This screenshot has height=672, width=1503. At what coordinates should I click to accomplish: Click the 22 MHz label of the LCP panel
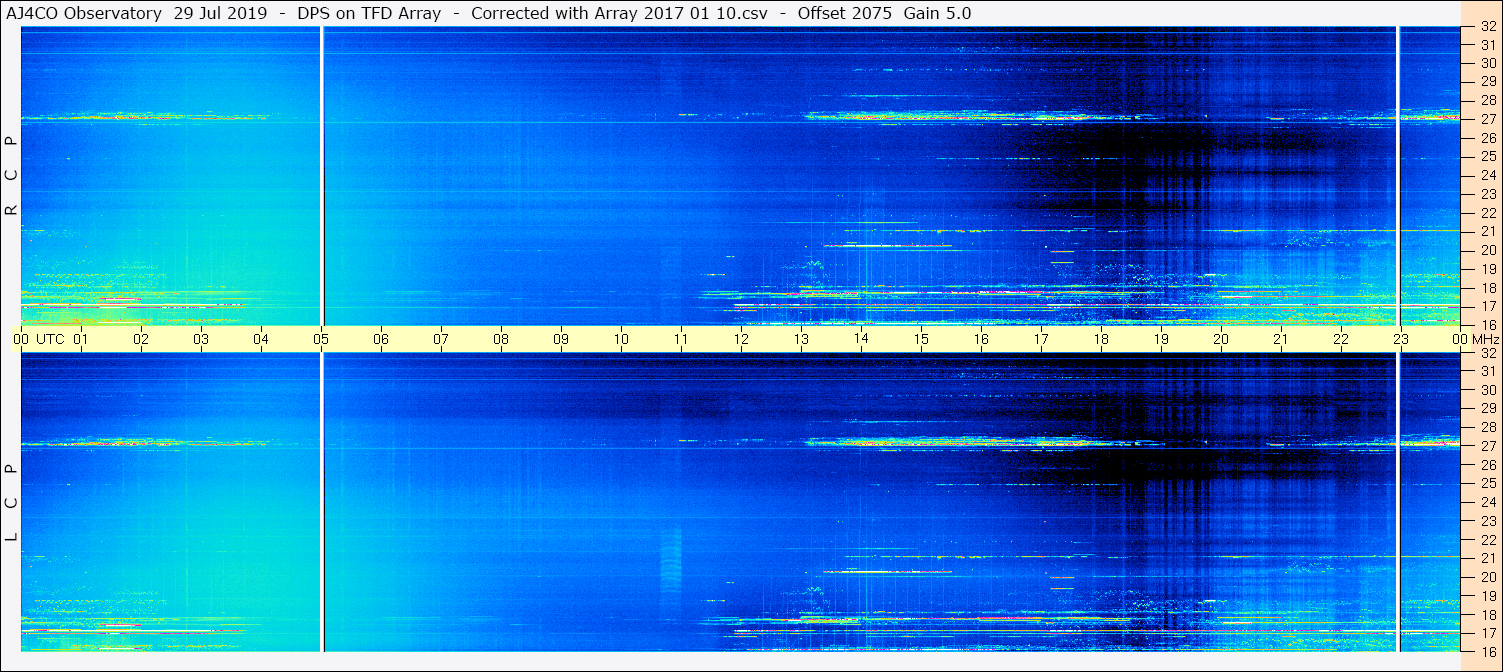point(1487,539)
